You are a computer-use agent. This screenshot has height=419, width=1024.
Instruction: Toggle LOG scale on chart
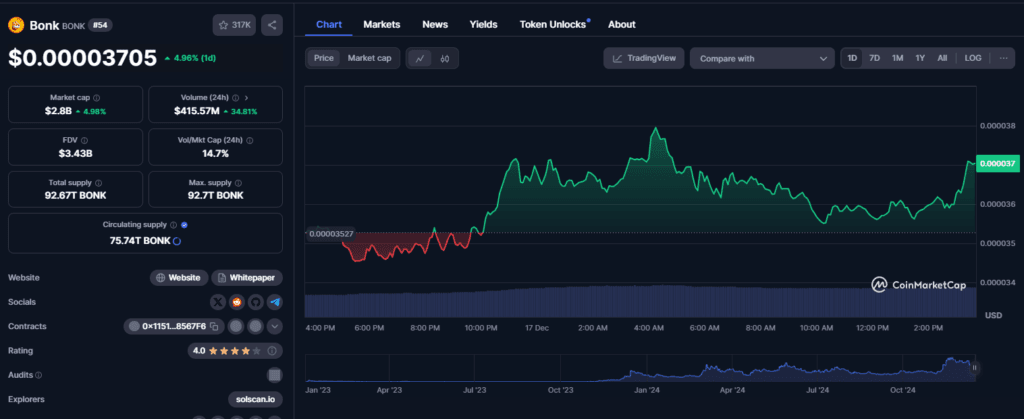coord(973,58)
